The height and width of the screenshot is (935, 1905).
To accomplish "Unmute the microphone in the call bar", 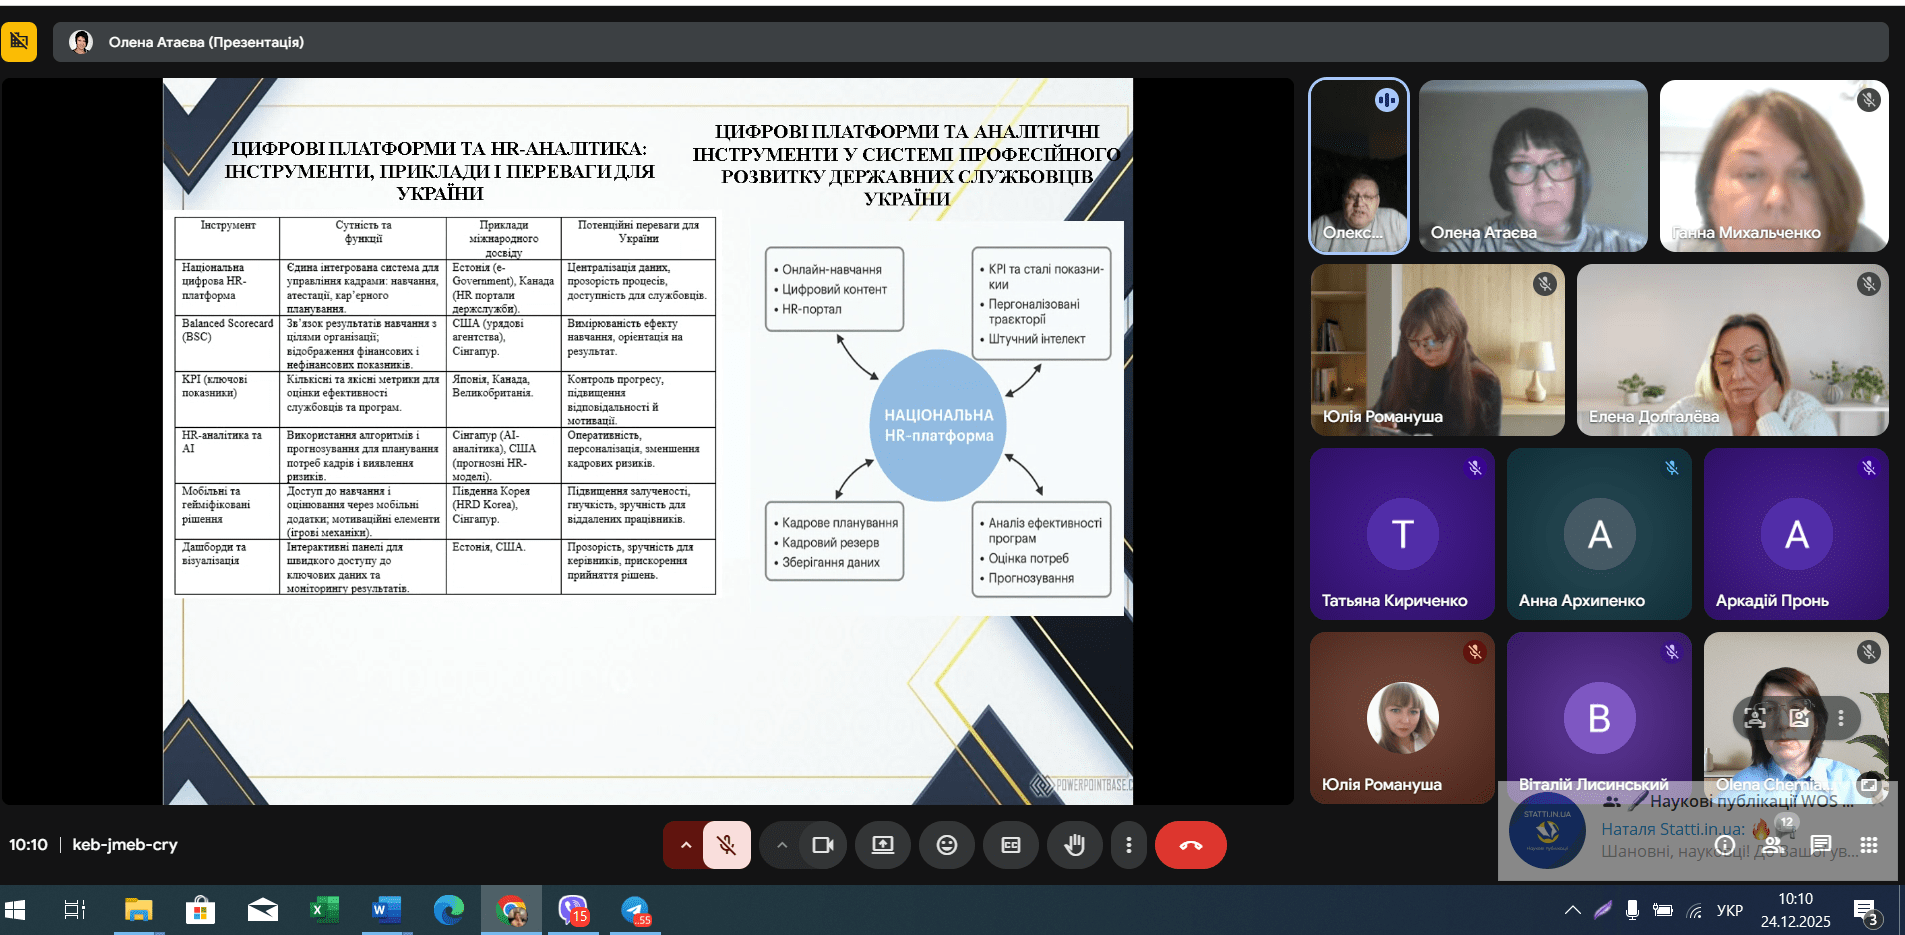I will (x=727, y=845).
